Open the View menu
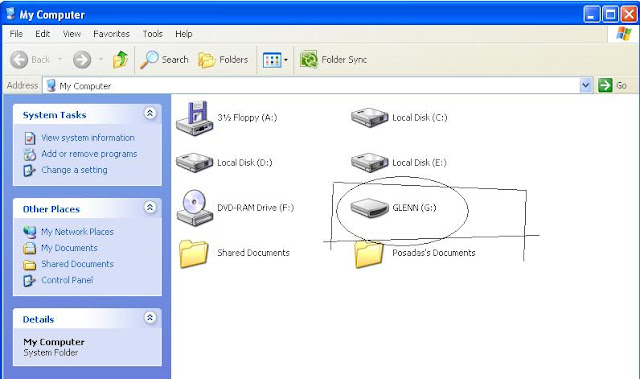The height and width of the screenshot is (379, 640). [x=72, y=34]
